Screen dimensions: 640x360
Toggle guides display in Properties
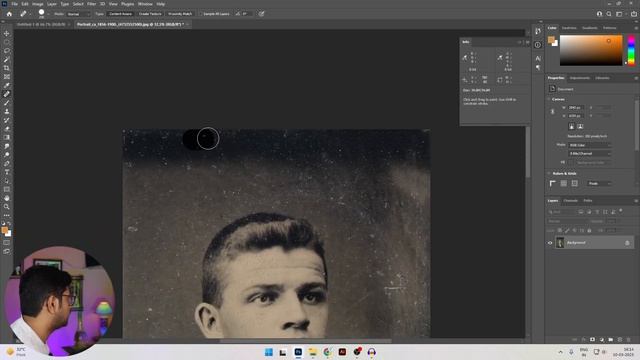575,184
